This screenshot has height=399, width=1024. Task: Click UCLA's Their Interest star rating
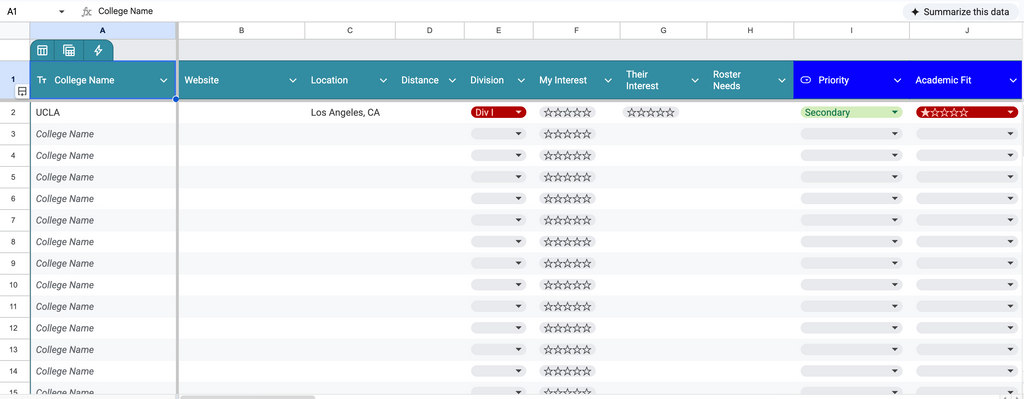[x=650, y=112]
